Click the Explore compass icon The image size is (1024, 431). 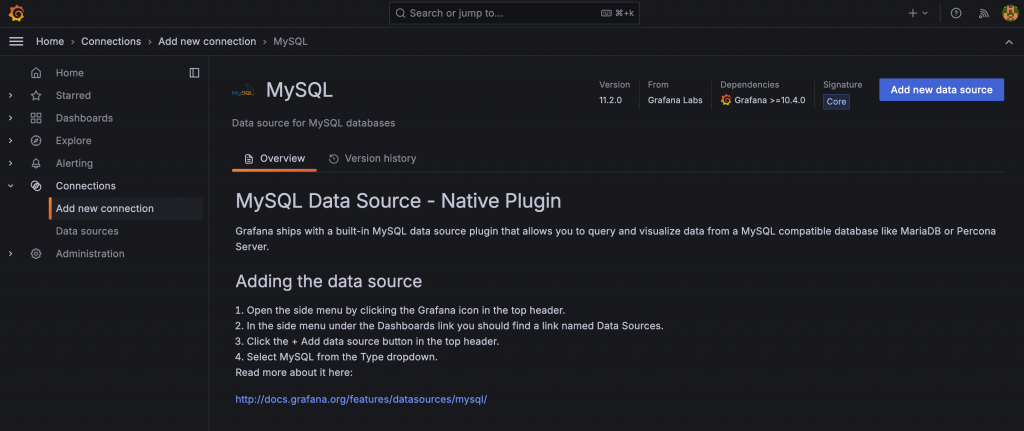point(36,141)
